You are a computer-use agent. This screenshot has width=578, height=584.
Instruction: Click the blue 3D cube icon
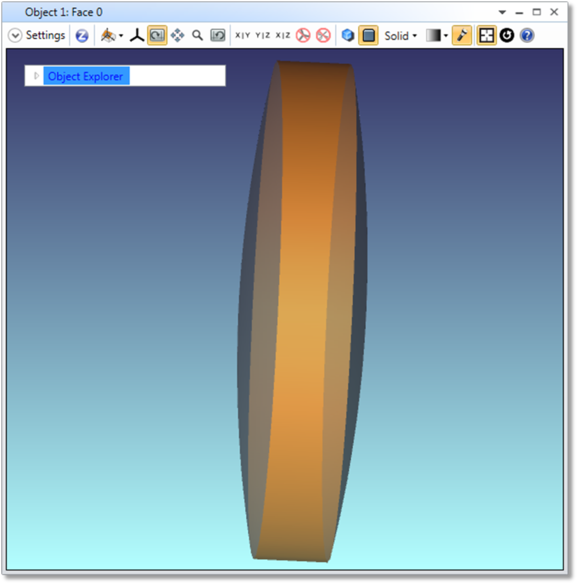[x=348, y=36]
